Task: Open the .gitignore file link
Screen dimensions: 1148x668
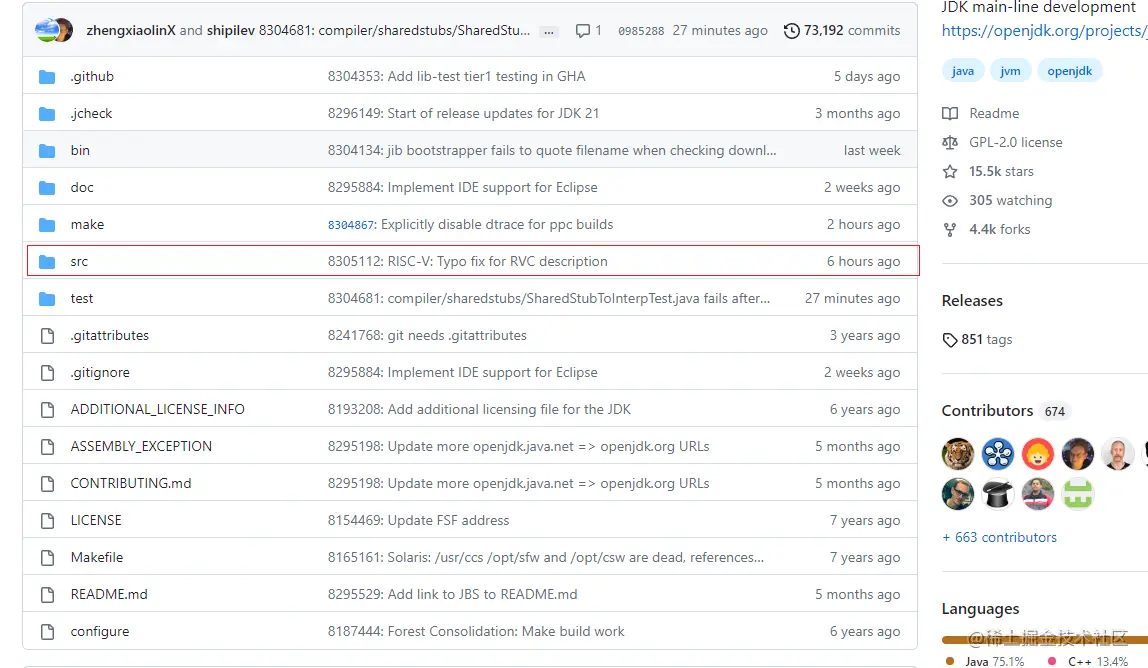Action: tap(100, 373)
